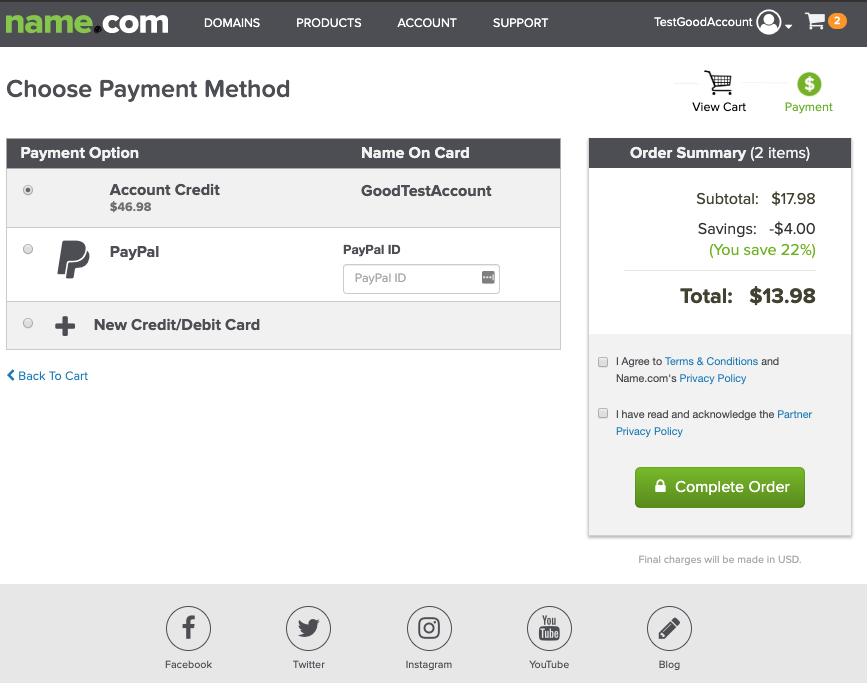
Task: Click the $13.98 total amount
Action: 782,296
